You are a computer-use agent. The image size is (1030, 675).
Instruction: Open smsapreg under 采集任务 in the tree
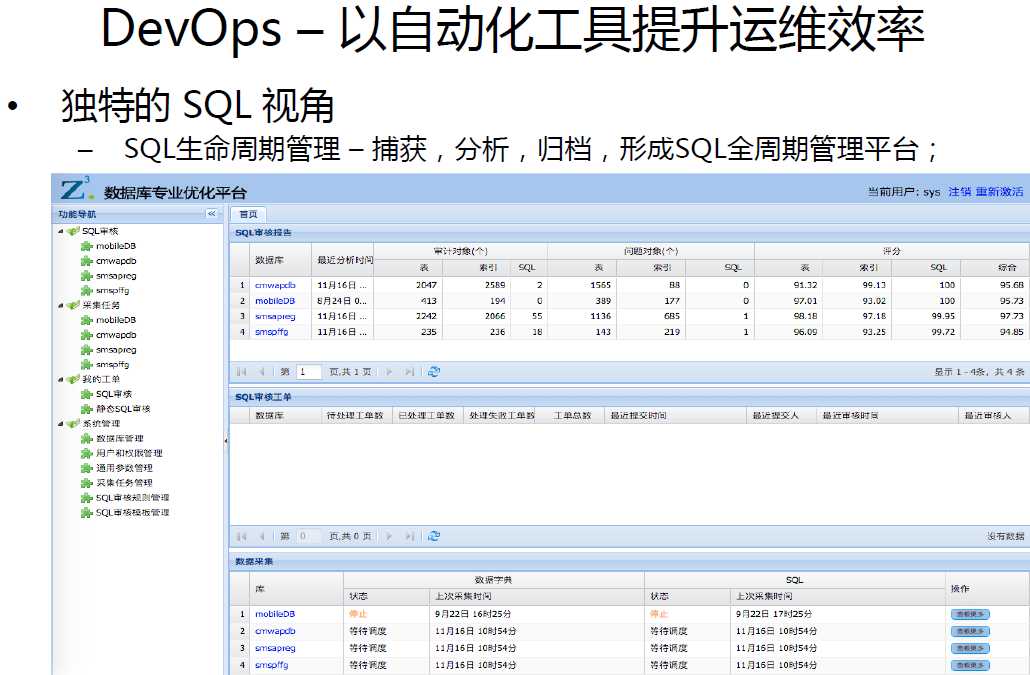click(x=116, y=350)
